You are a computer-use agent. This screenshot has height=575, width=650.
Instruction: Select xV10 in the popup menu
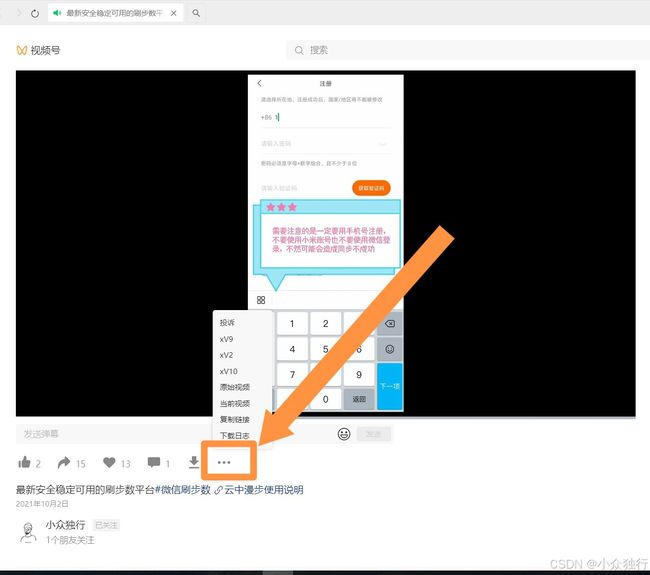tap(228, 371)
